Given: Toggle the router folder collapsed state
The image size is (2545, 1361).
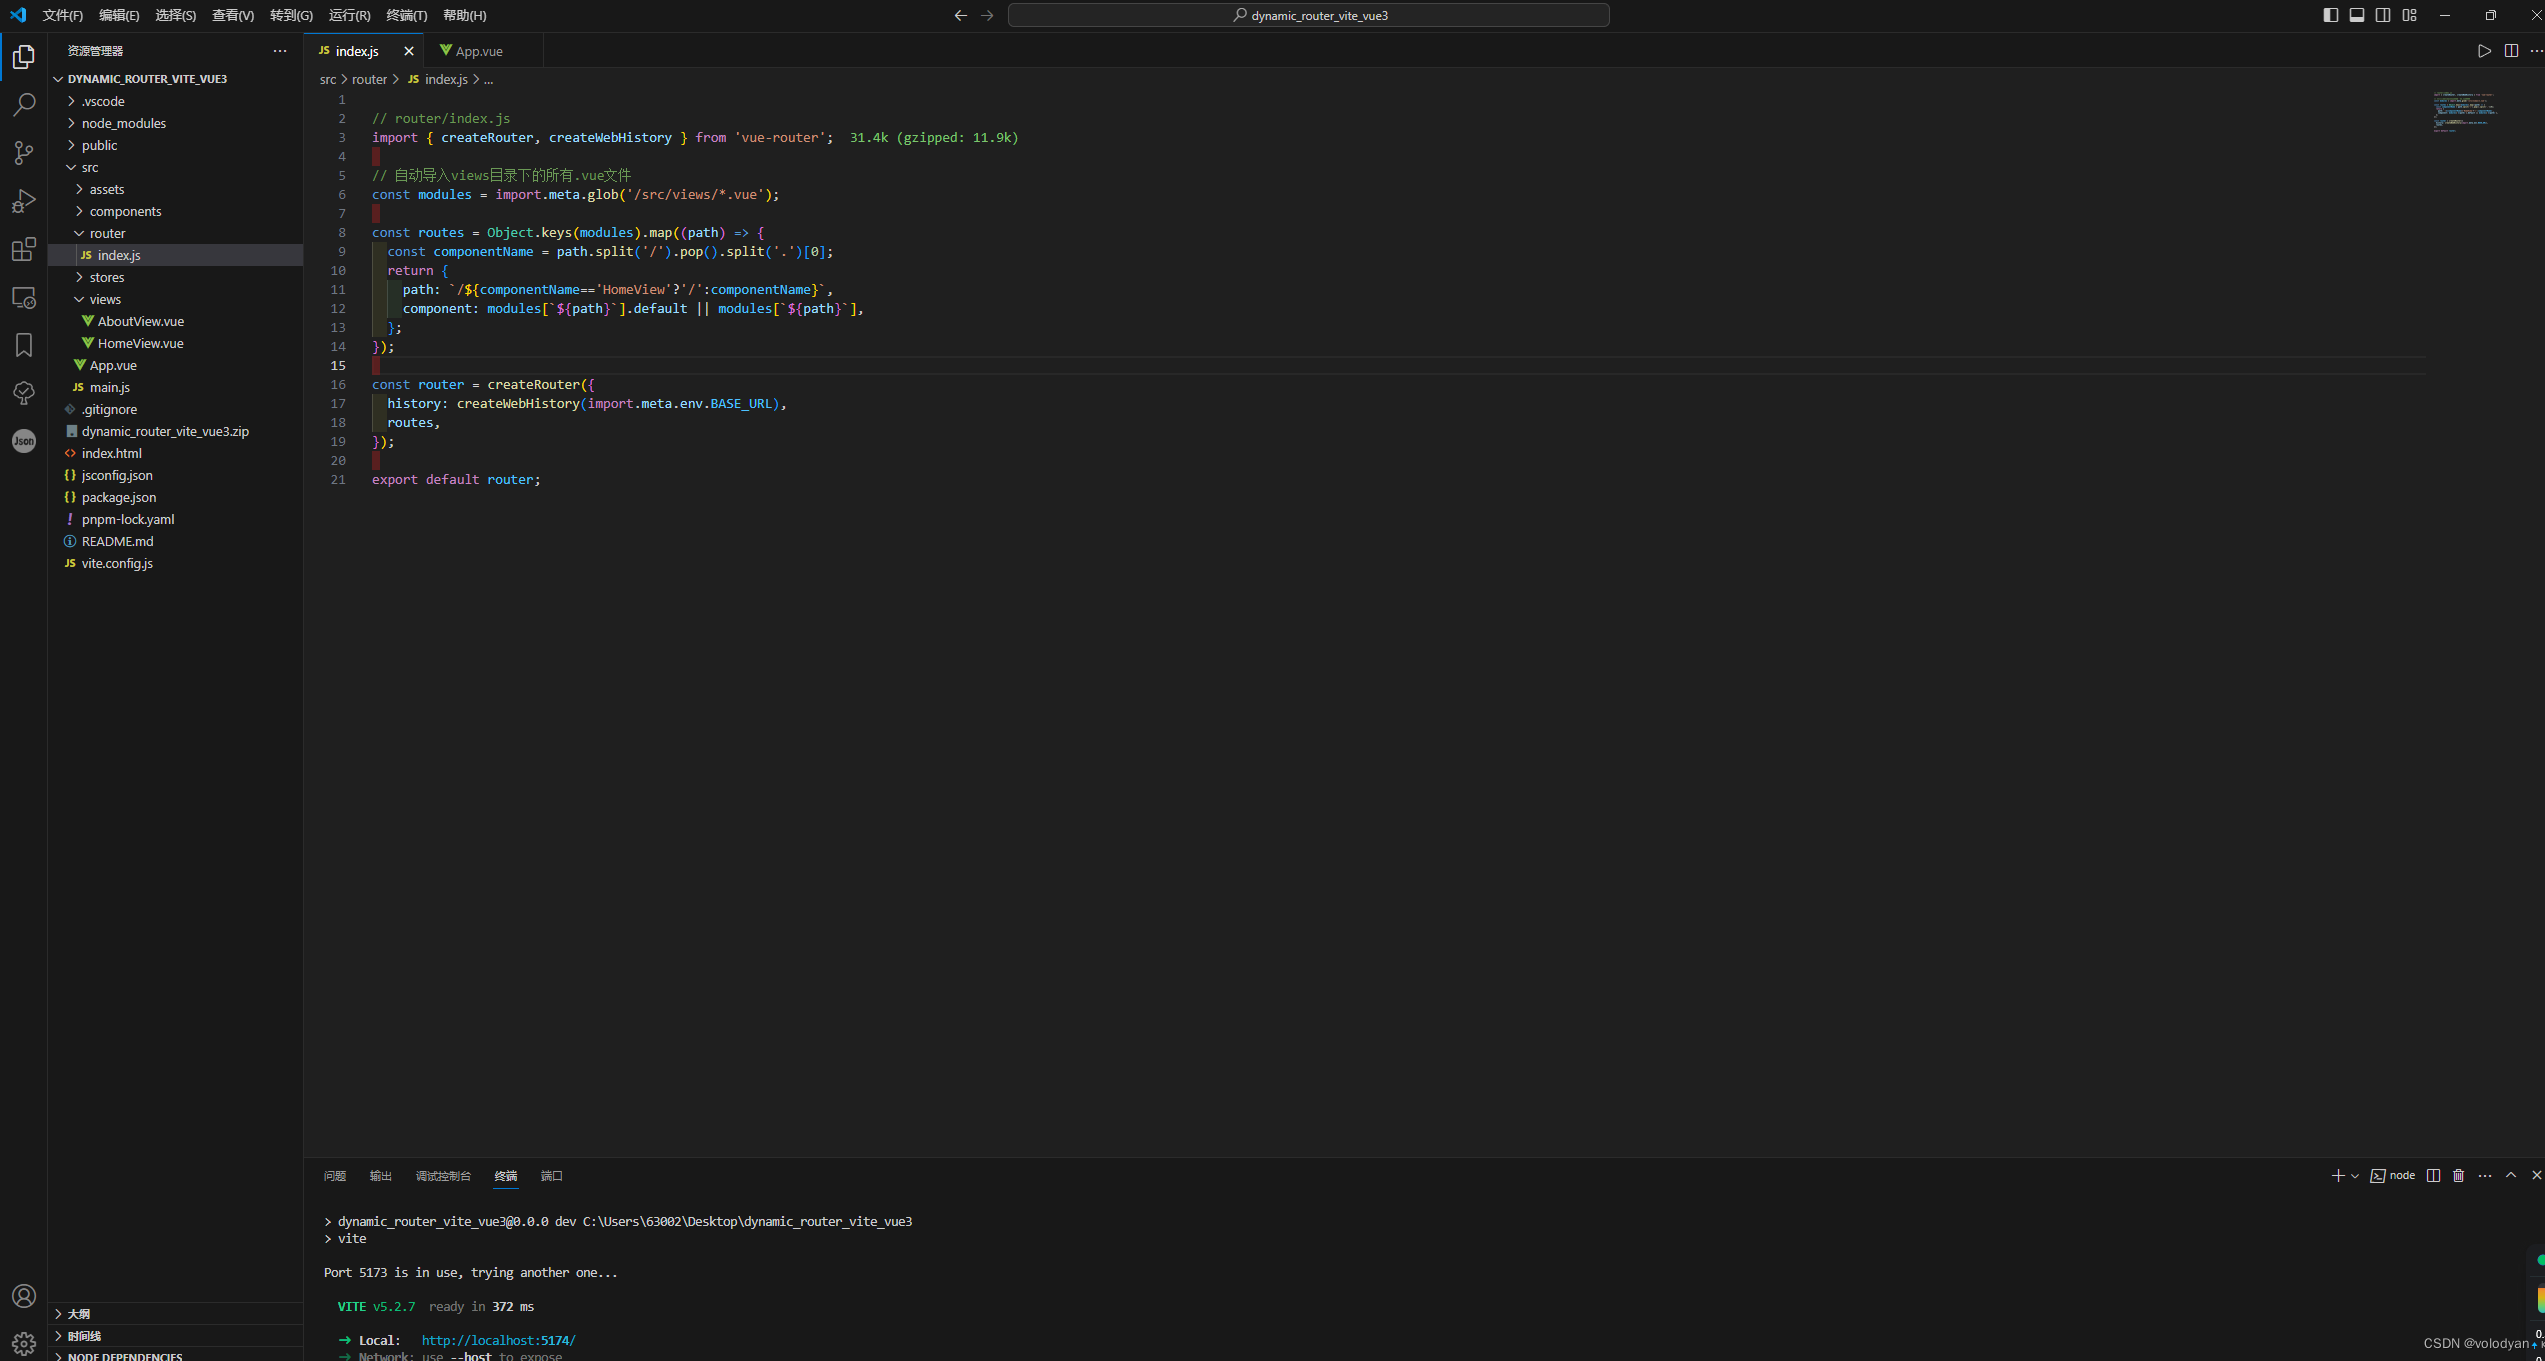Looking at the screenshot, I should [106, 232].
